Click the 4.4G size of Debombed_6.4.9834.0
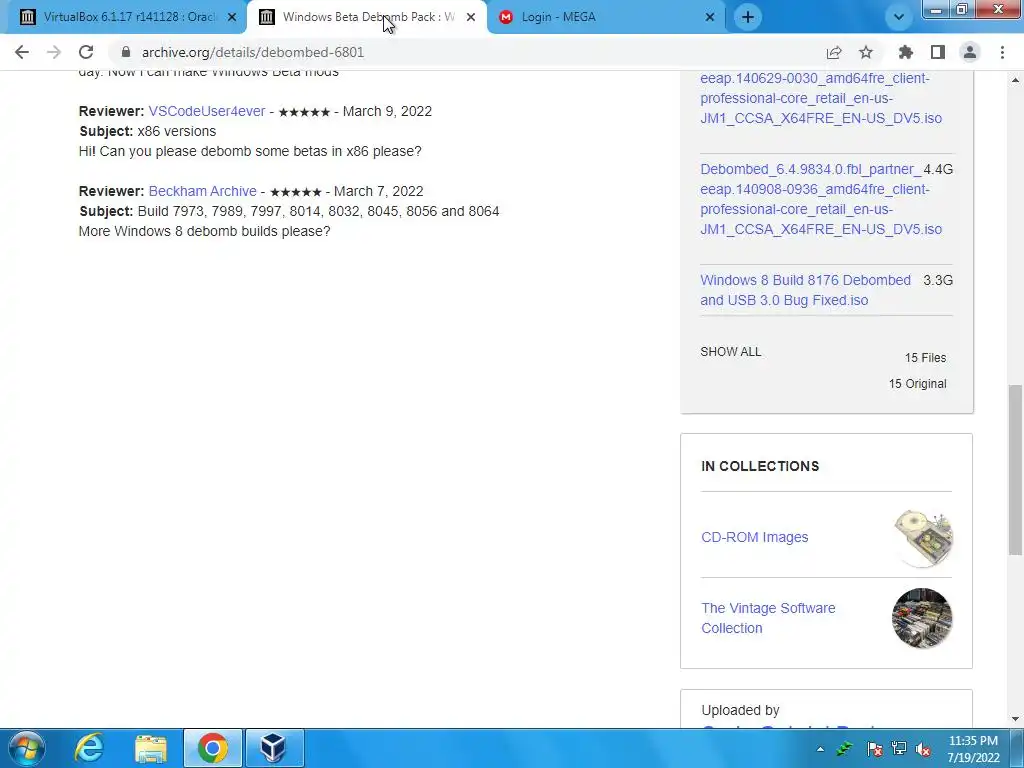Viewport: 1024px width, 768px height. coord(938,169)
